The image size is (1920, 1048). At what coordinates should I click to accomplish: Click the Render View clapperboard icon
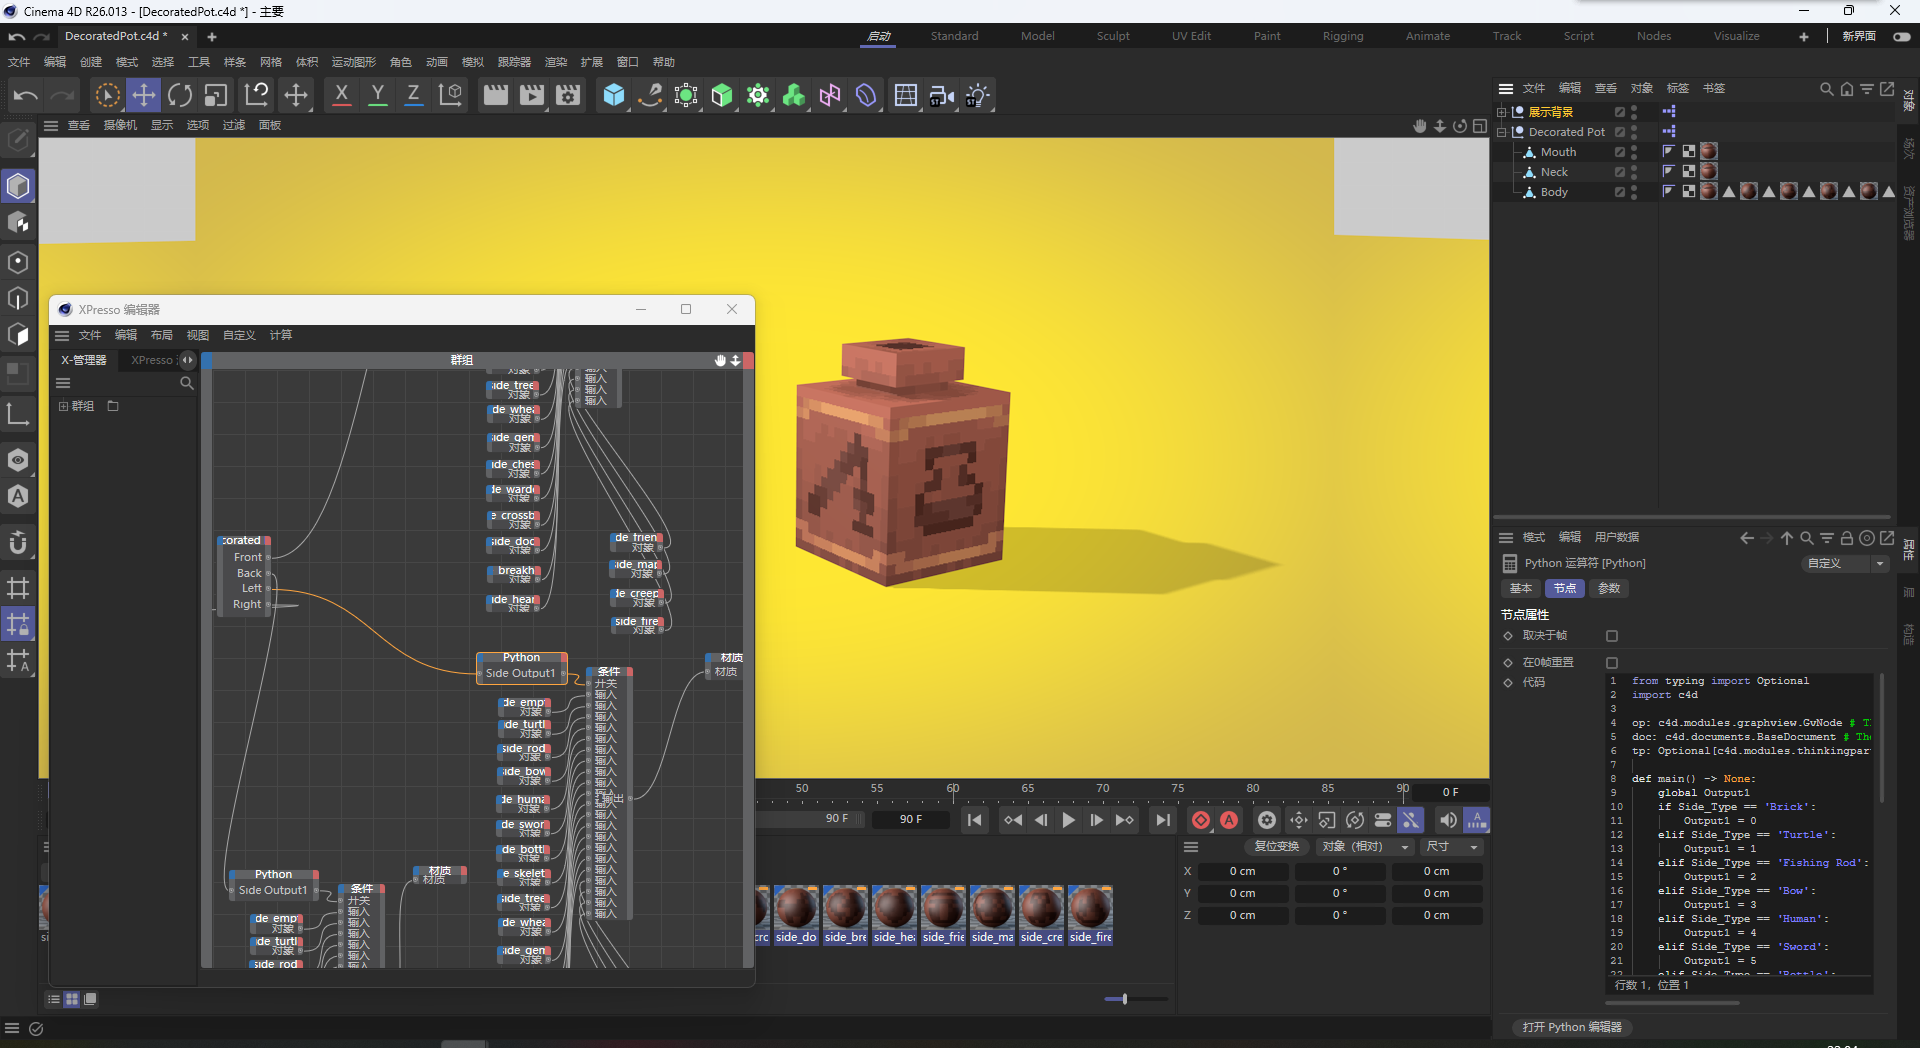pyautogui.click(x=496, y=95)
